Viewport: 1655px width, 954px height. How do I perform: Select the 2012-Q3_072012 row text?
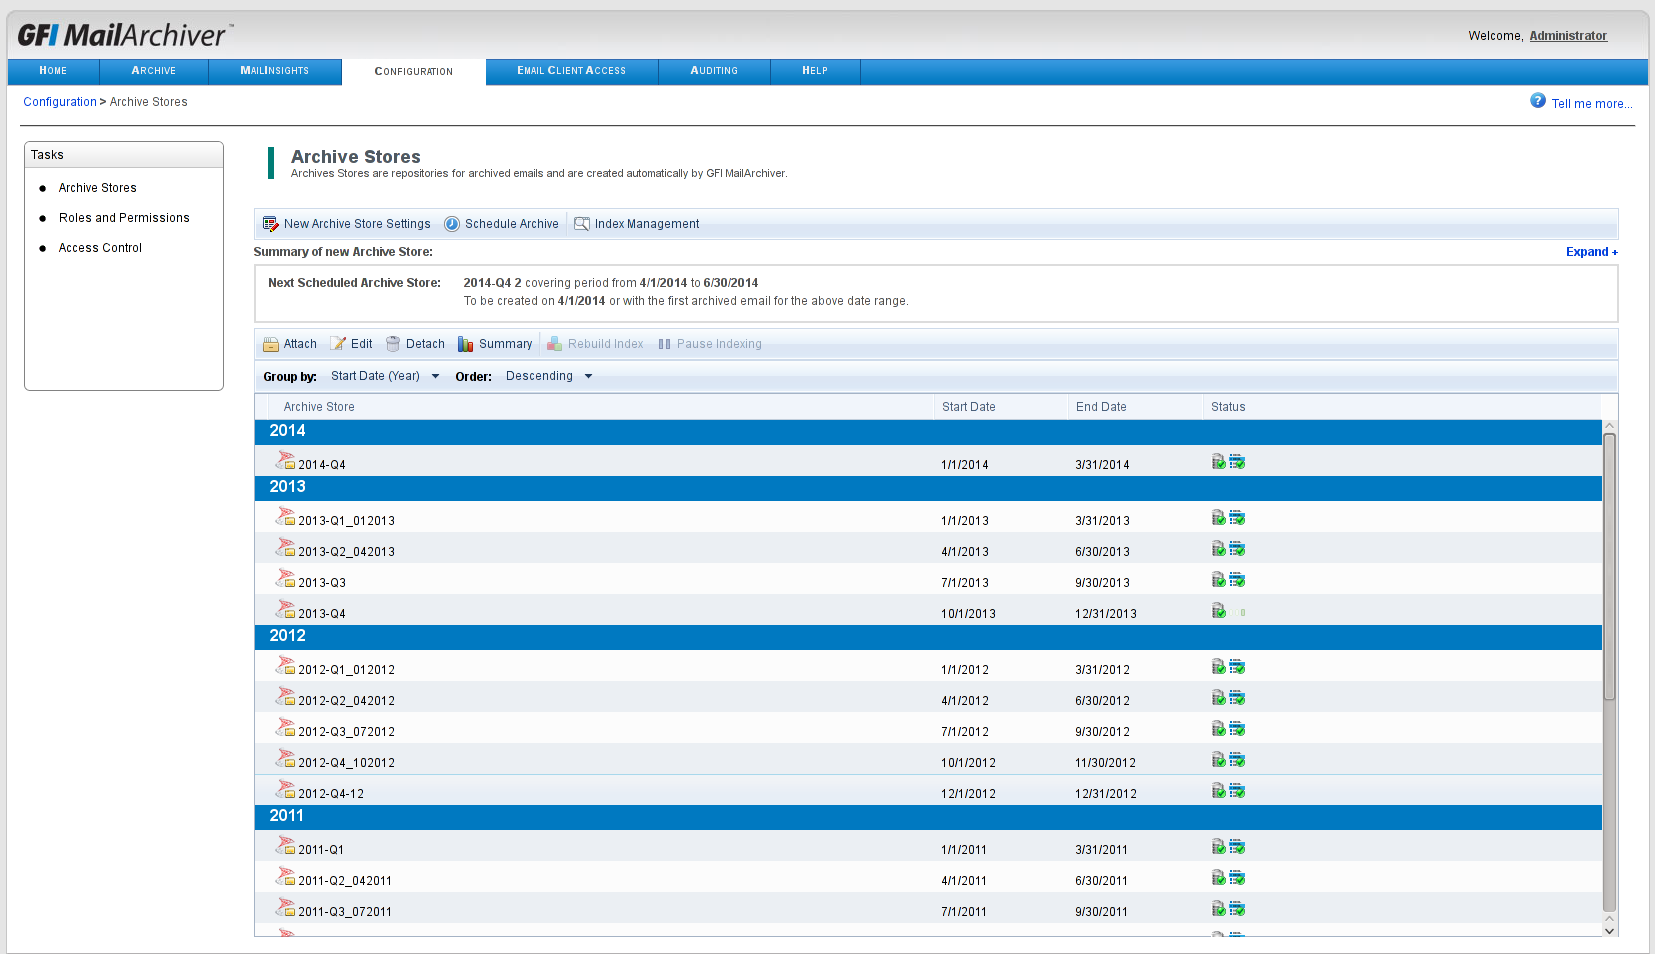pos(346,732)
